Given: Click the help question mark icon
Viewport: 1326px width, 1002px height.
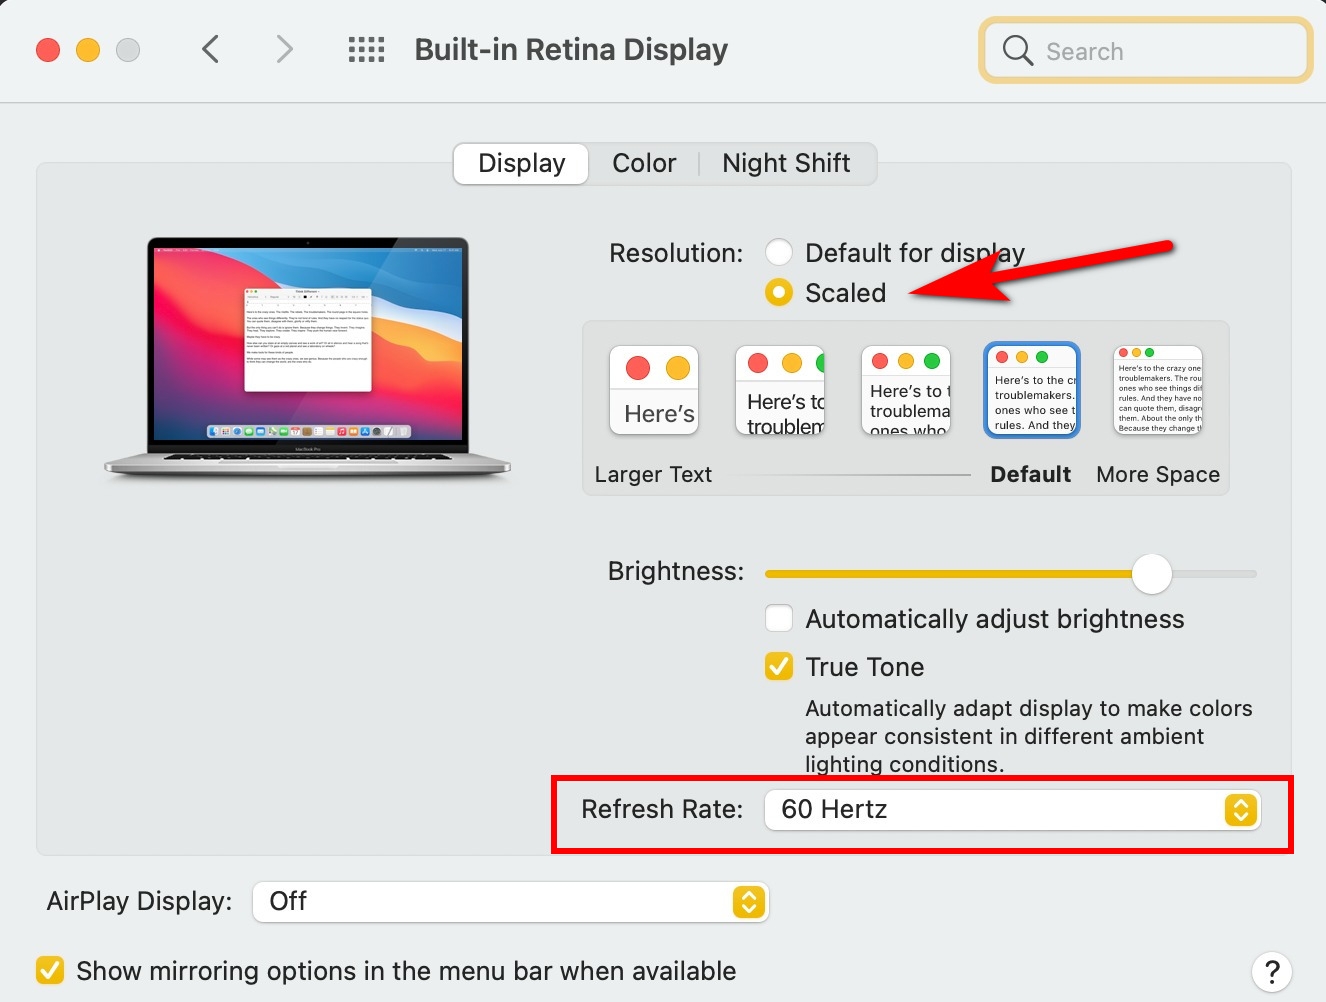Looking at the screenshot, I should coord(1272,971).
